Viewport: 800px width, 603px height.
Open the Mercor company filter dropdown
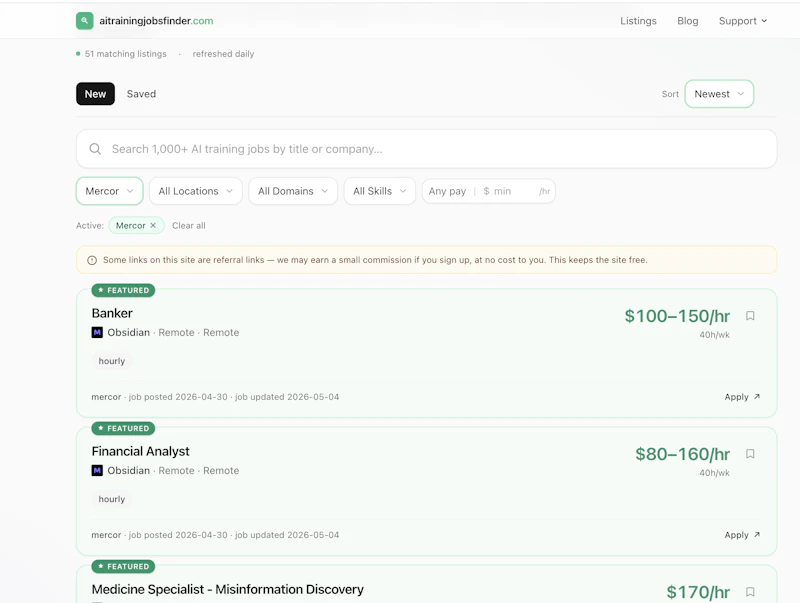(x=110, y=191)
